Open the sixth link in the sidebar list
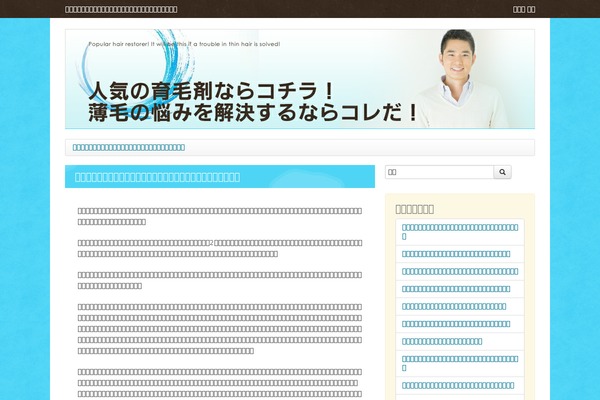 (455, 323)
